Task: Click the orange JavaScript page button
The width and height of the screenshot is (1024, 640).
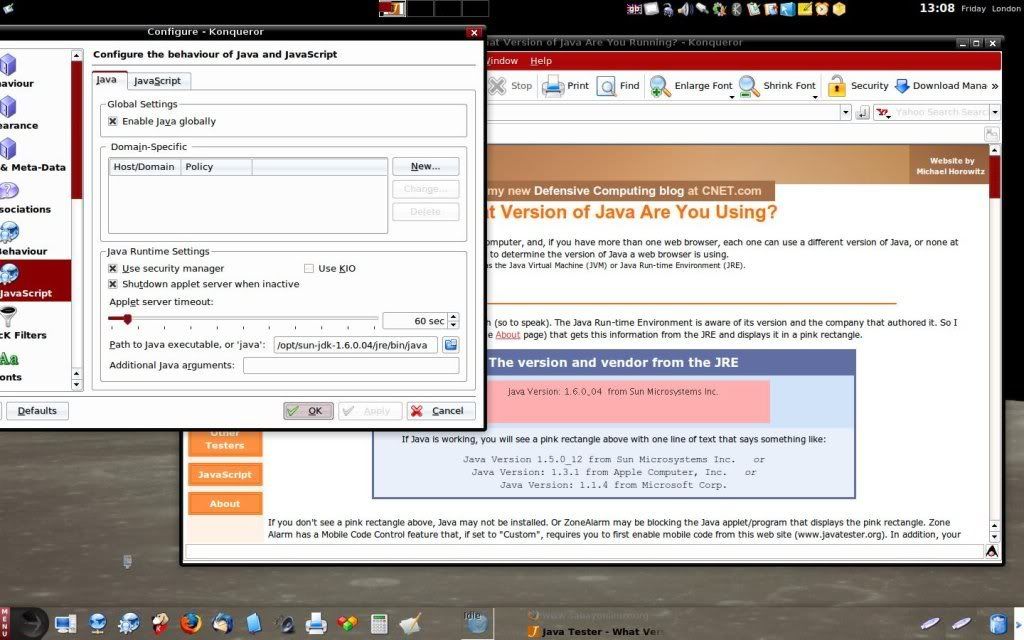Action: pos(225,475)
